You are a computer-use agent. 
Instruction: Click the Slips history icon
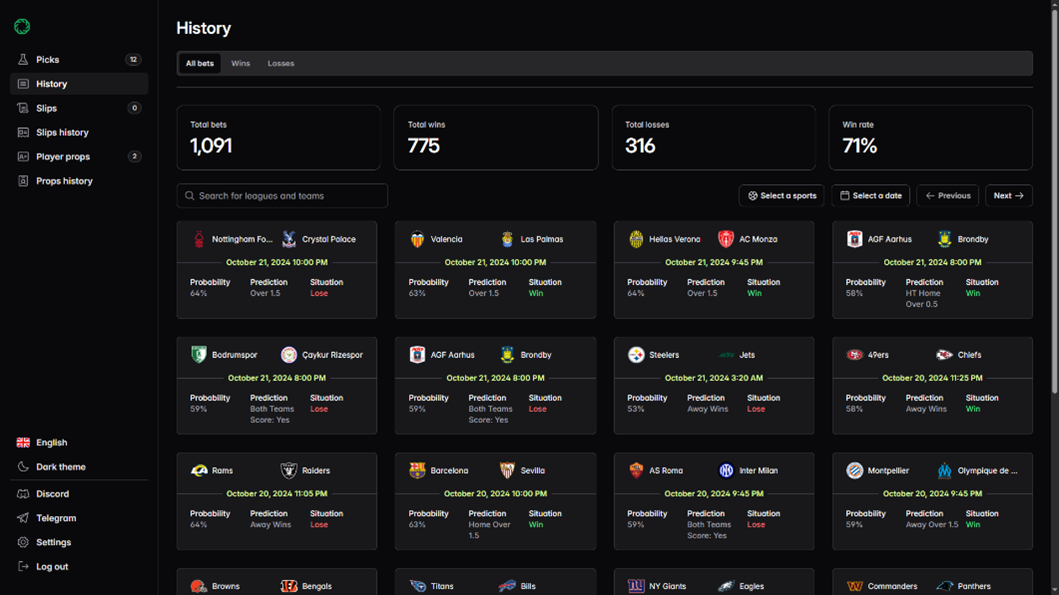coord(23,132)
